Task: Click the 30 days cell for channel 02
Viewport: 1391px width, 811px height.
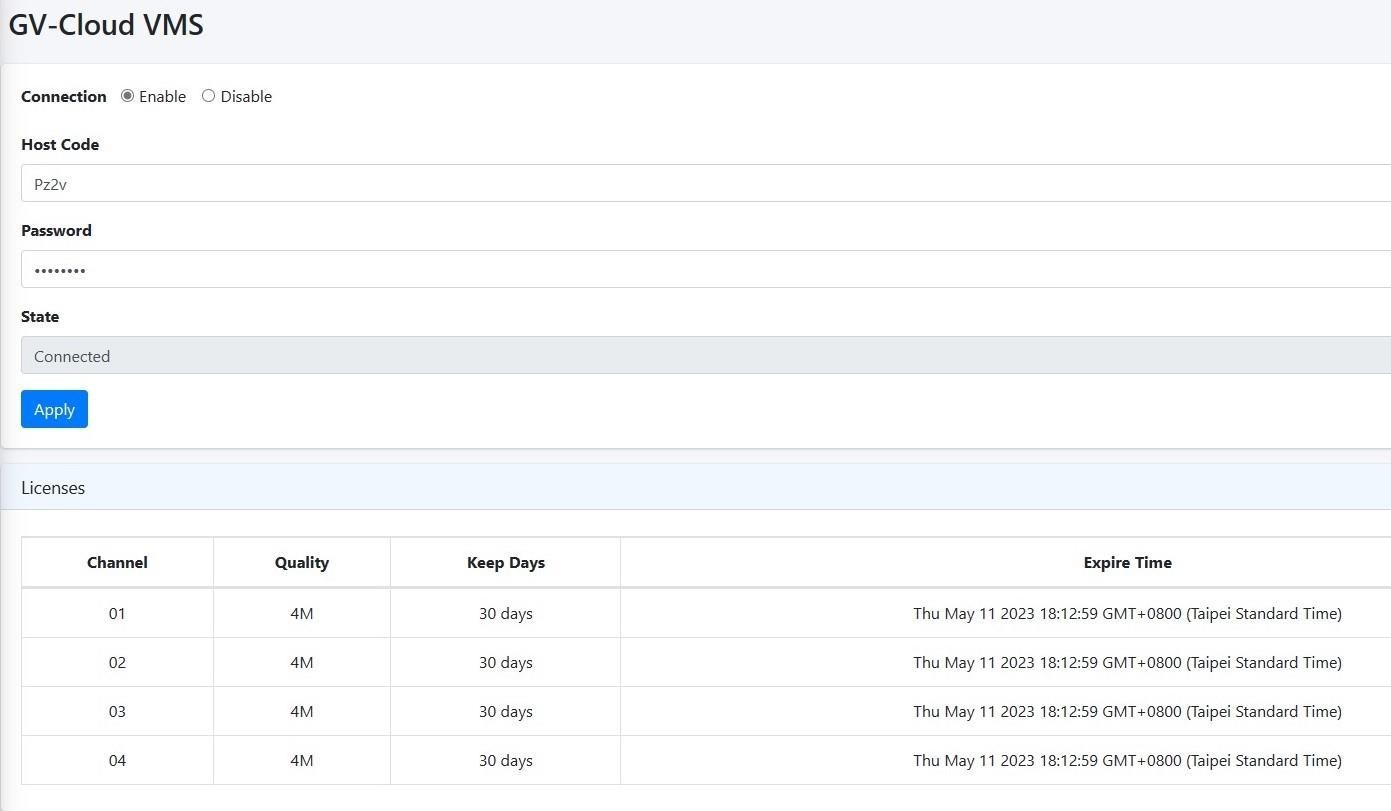Action: 505,663
